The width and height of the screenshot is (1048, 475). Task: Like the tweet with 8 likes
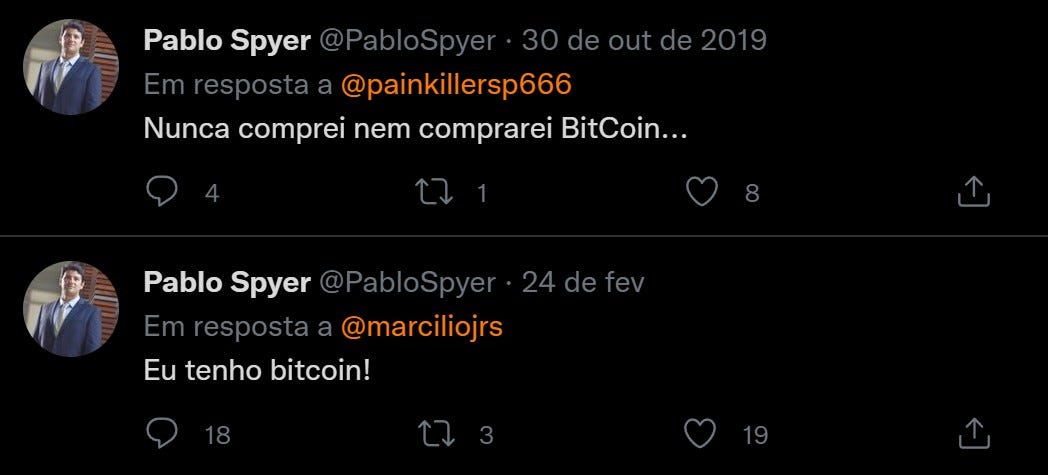[702, 192]
